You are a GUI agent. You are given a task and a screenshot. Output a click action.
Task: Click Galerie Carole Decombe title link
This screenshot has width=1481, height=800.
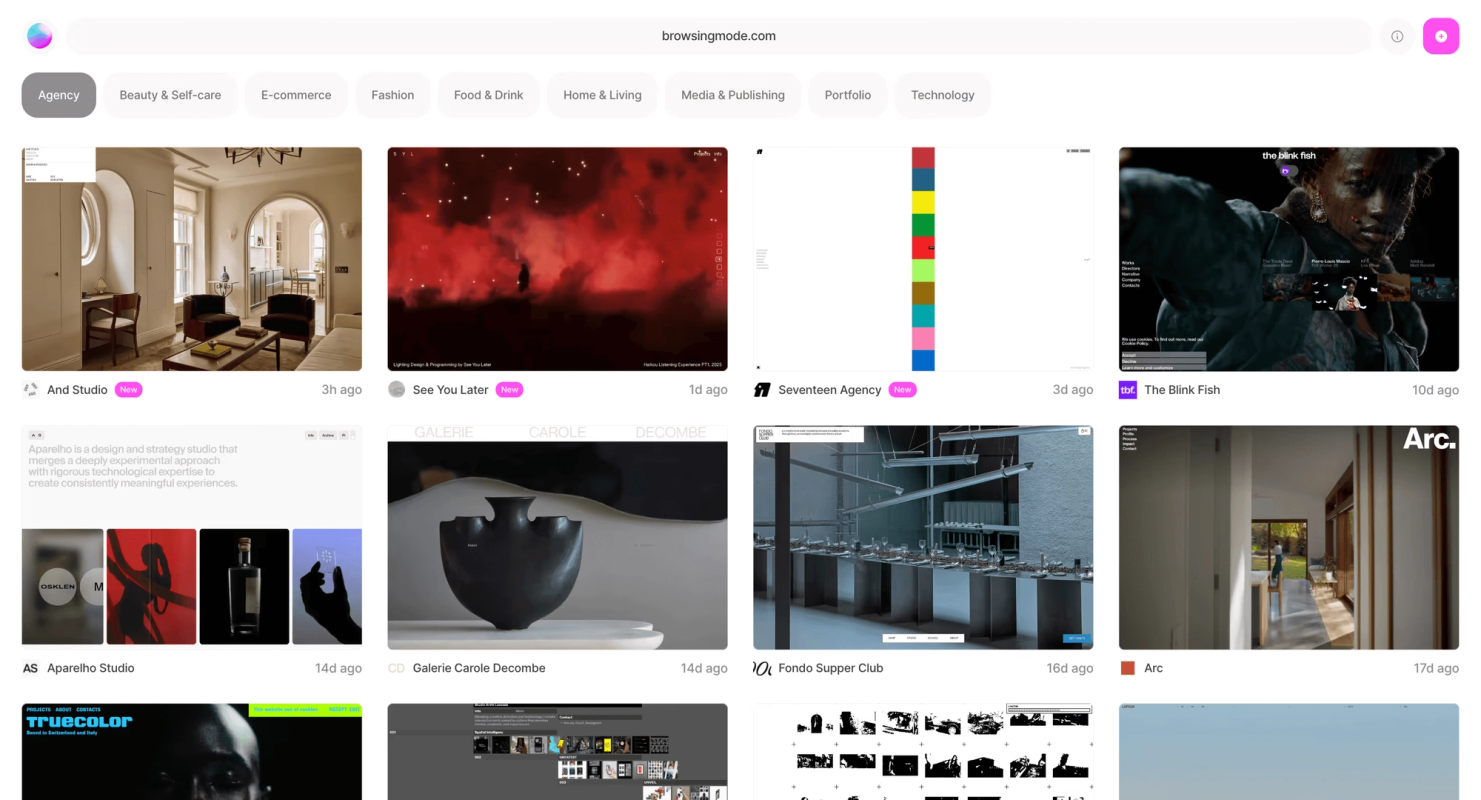[479, 668]
